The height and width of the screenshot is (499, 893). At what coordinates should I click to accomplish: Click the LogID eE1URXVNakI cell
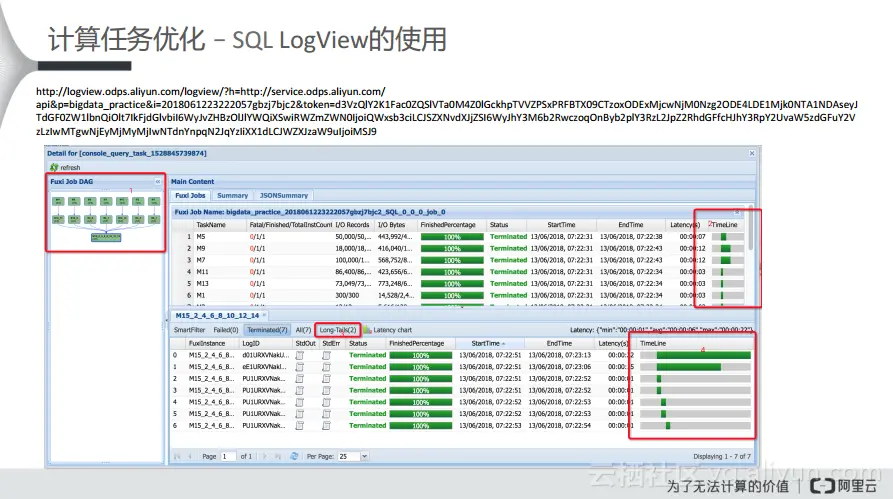(265, 367)
